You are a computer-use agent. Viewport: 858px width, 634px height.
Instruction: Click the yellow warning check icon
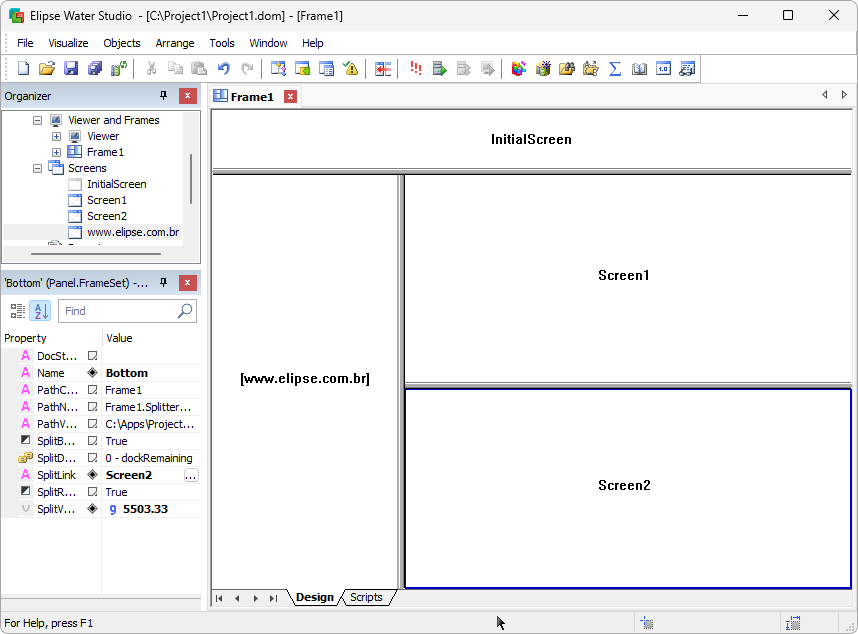(351, 69)
